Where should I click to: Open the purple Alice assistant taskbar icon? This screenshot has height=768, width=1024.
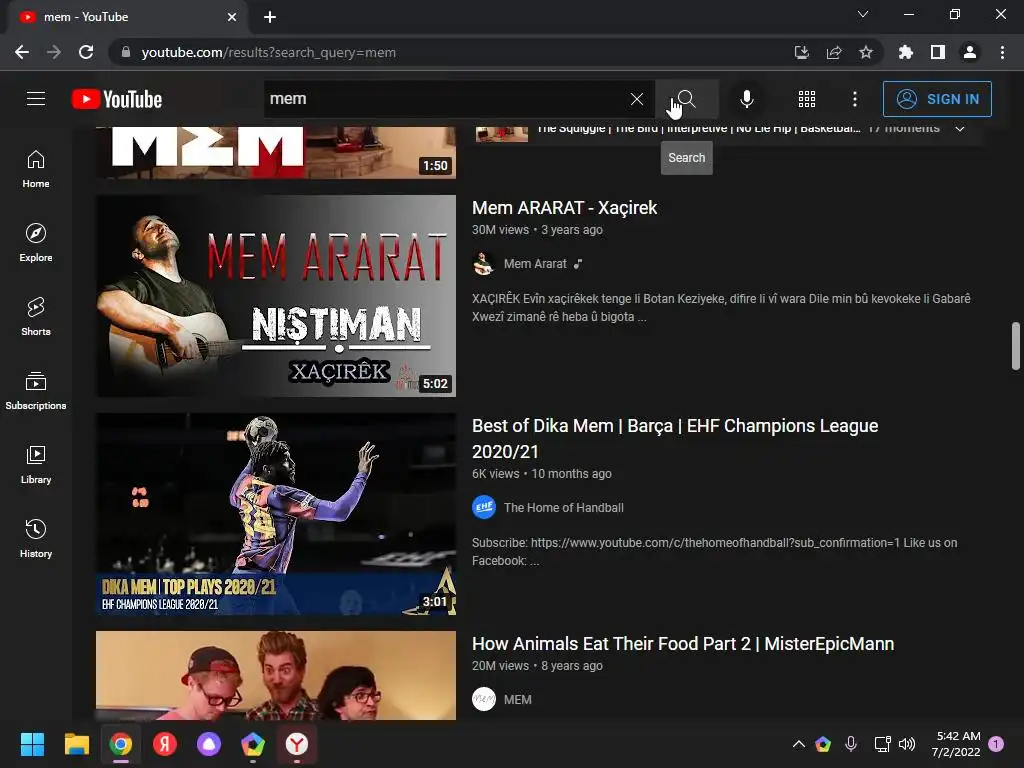coord(209,744)
